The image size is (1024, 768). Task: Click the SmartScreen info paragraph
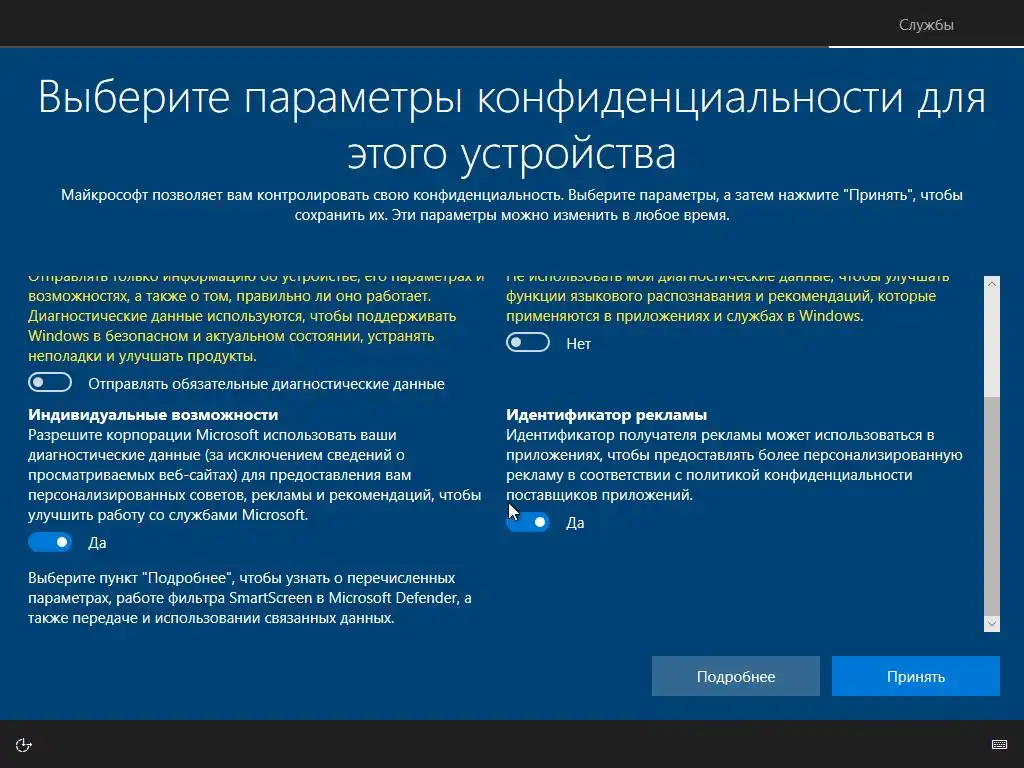249,598
